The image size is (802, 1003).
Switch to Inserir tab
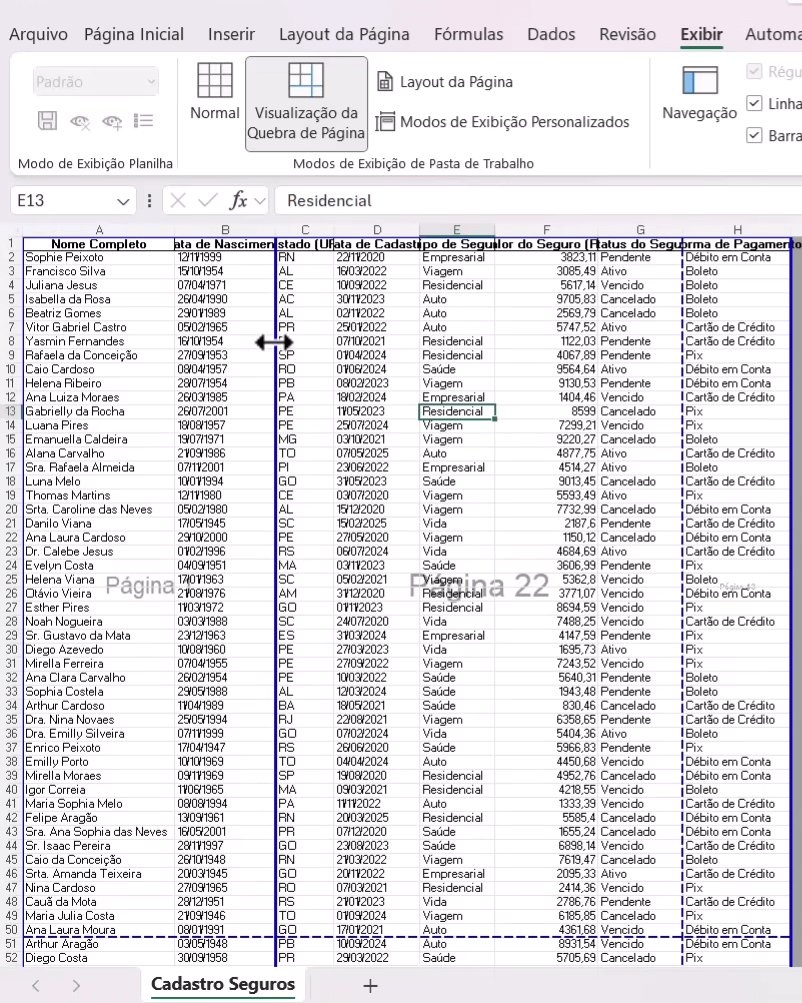pyautogui.click(x=231, y=34)
